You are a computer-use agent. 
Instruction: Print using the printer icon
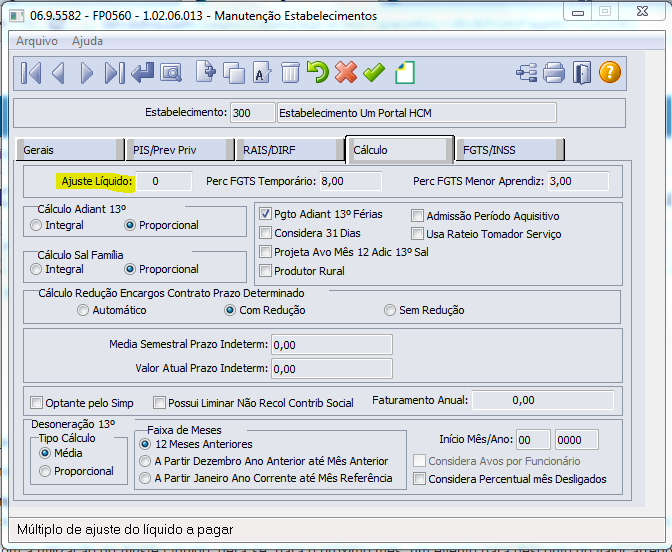click(554, 72)
